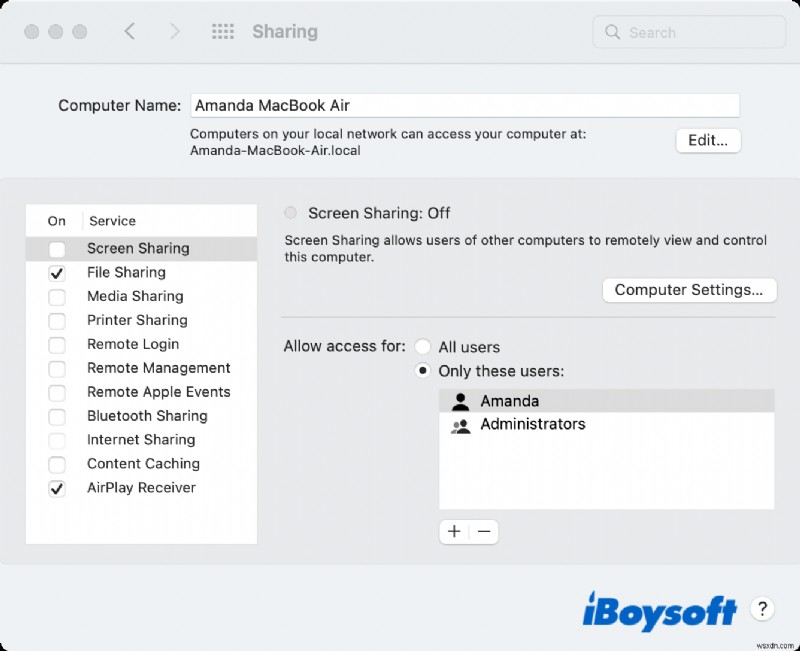Click inside the Computer Name field

[x=465, y=105]
